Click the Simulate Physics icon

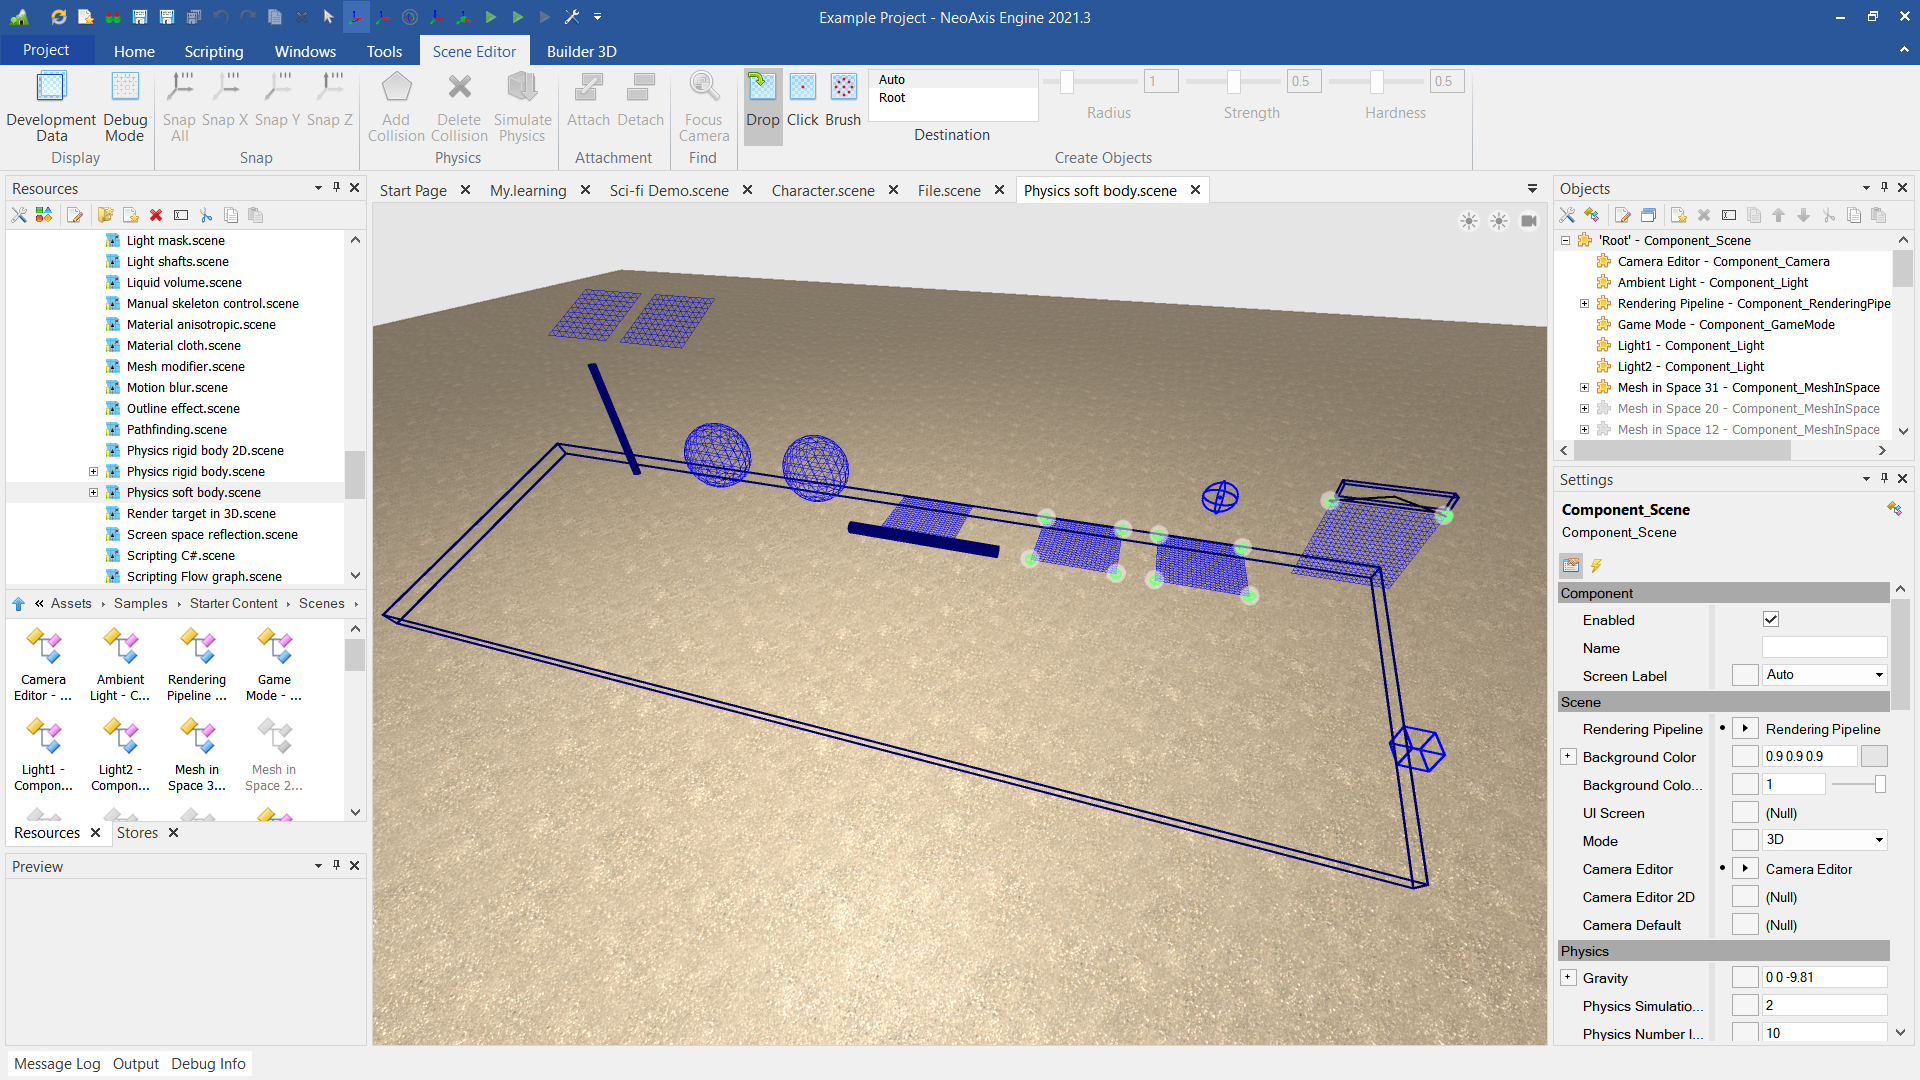[522, 87]
